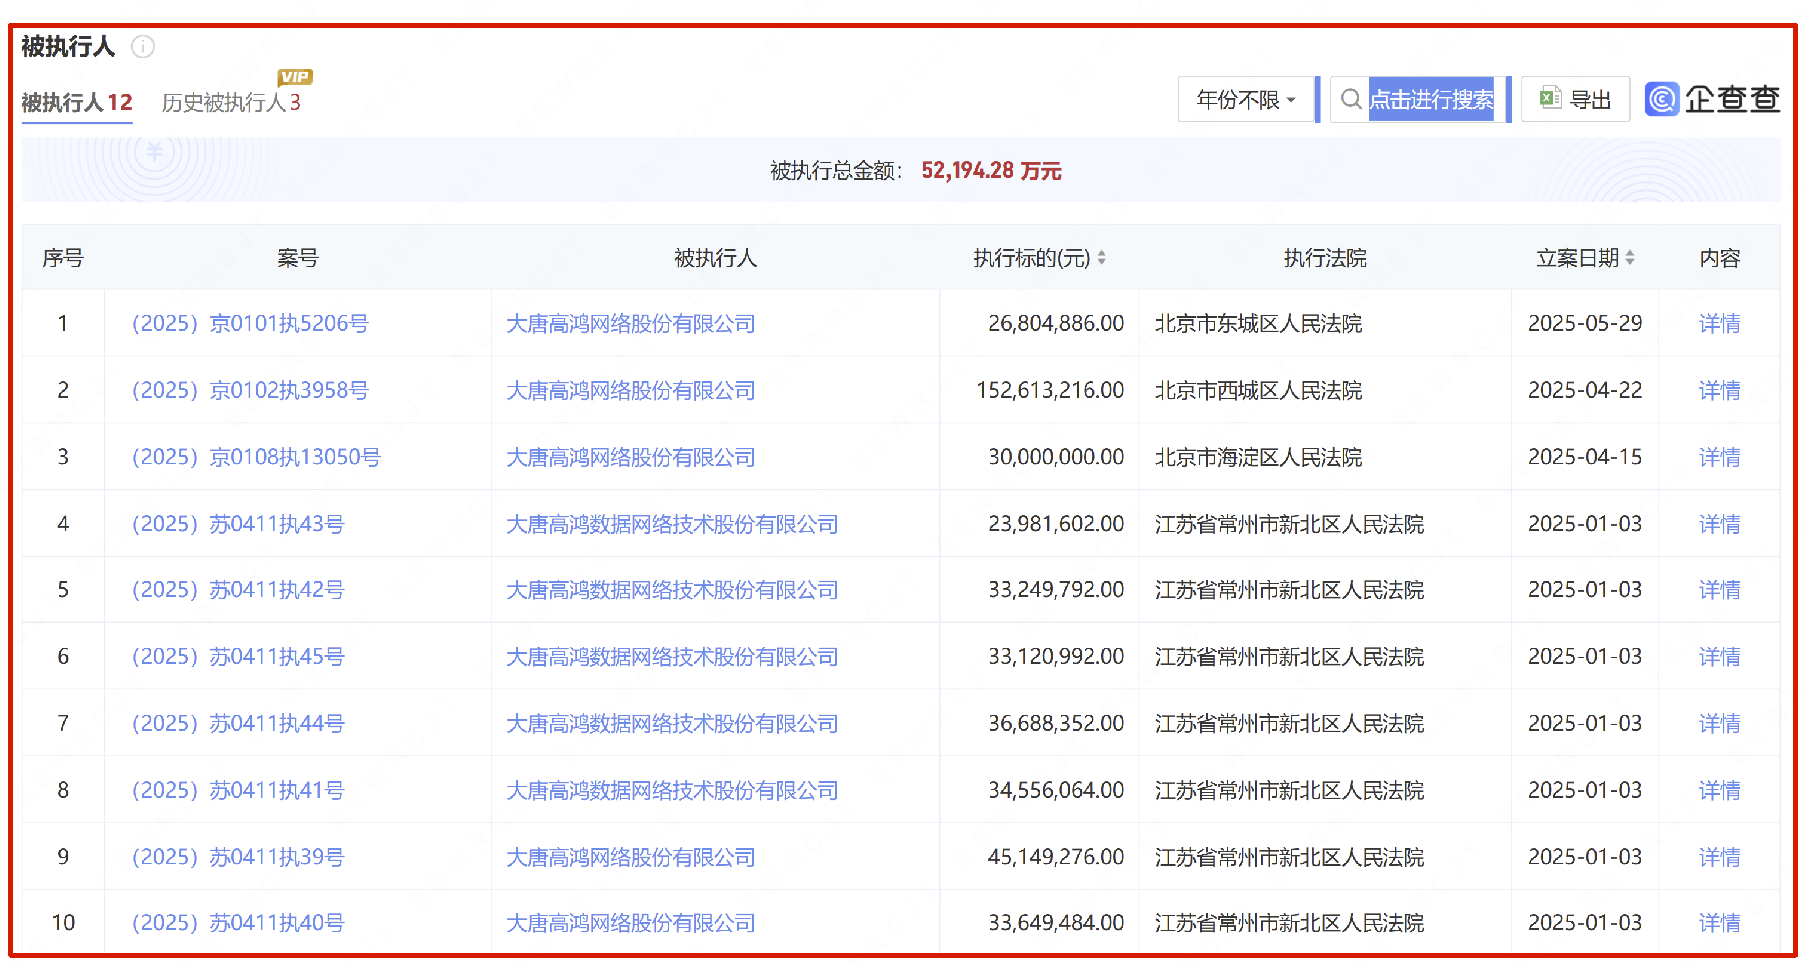
Task: Open case (2025)苏0411执45号
Action: [238, 657]
